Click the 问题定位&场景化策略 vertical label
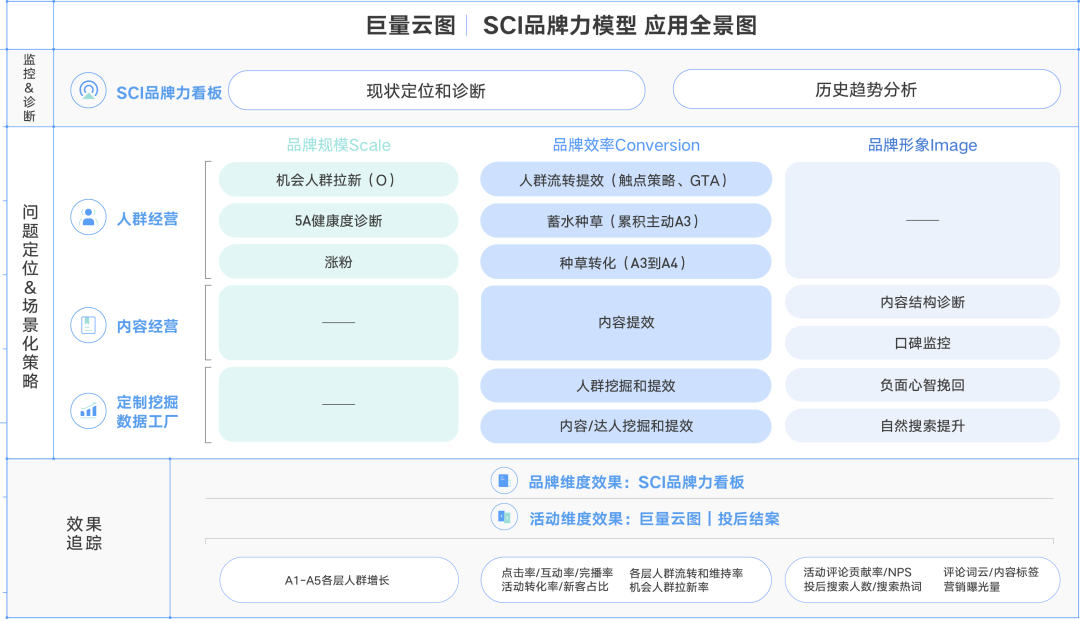The height and width of the screenshot is (619, 1080). tap(30, 296)
